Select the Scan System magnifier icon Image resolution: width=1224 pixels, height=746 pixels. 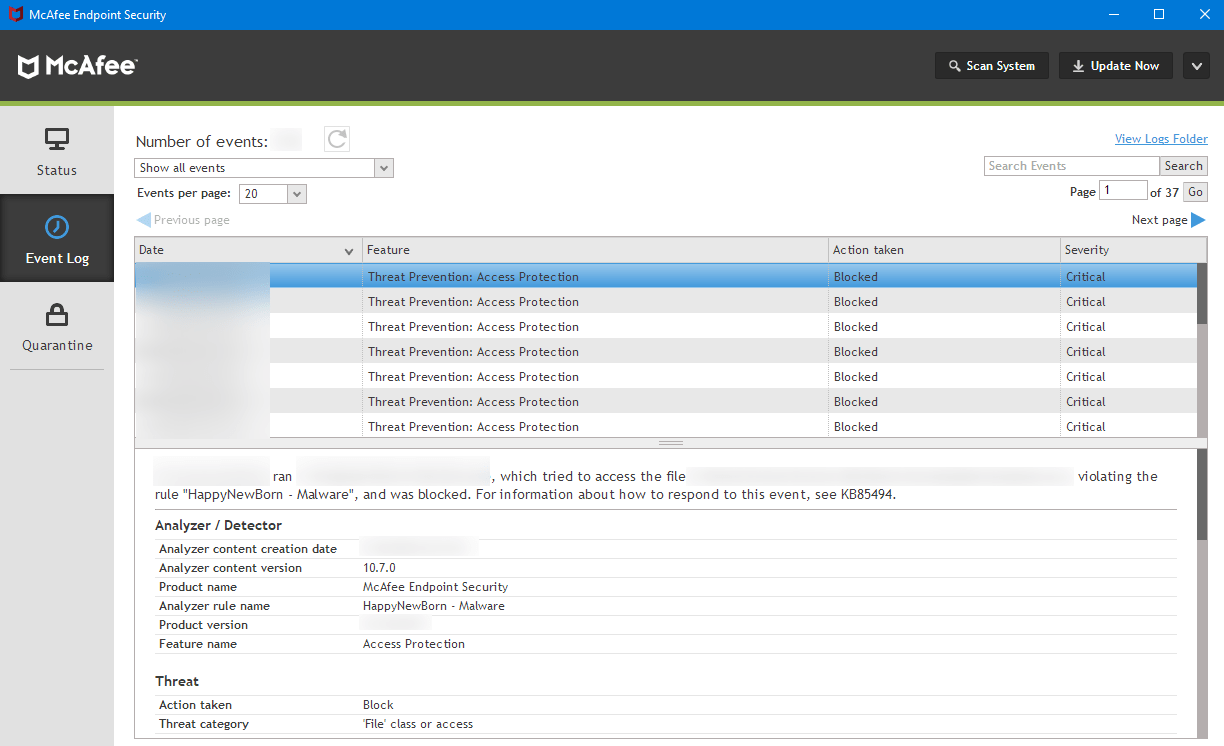(x=953, y=65)
